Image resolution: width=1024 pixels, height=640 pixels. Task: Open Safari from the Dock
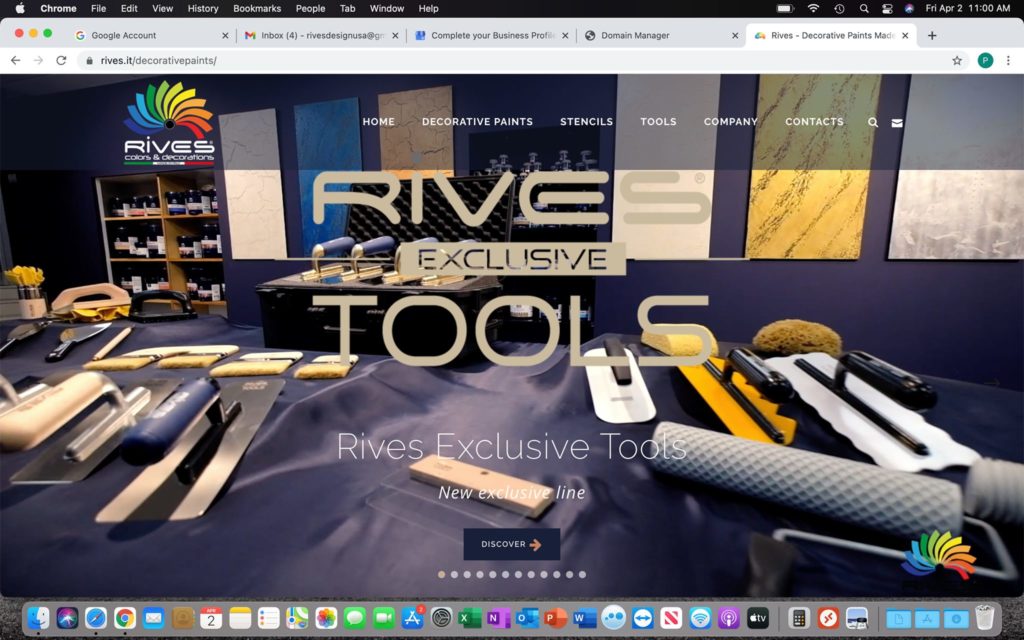click(x=96, y=617)
